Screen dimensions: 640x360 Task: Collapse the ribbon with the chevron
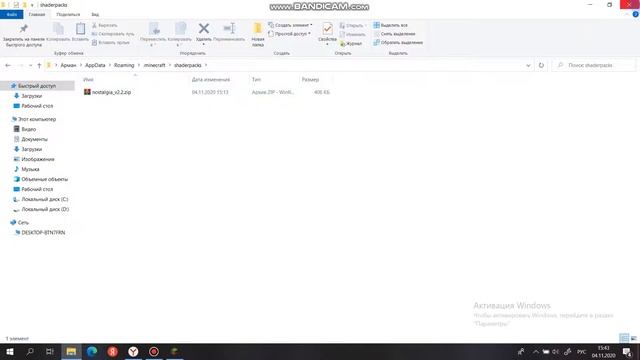[x=627, y=14]
